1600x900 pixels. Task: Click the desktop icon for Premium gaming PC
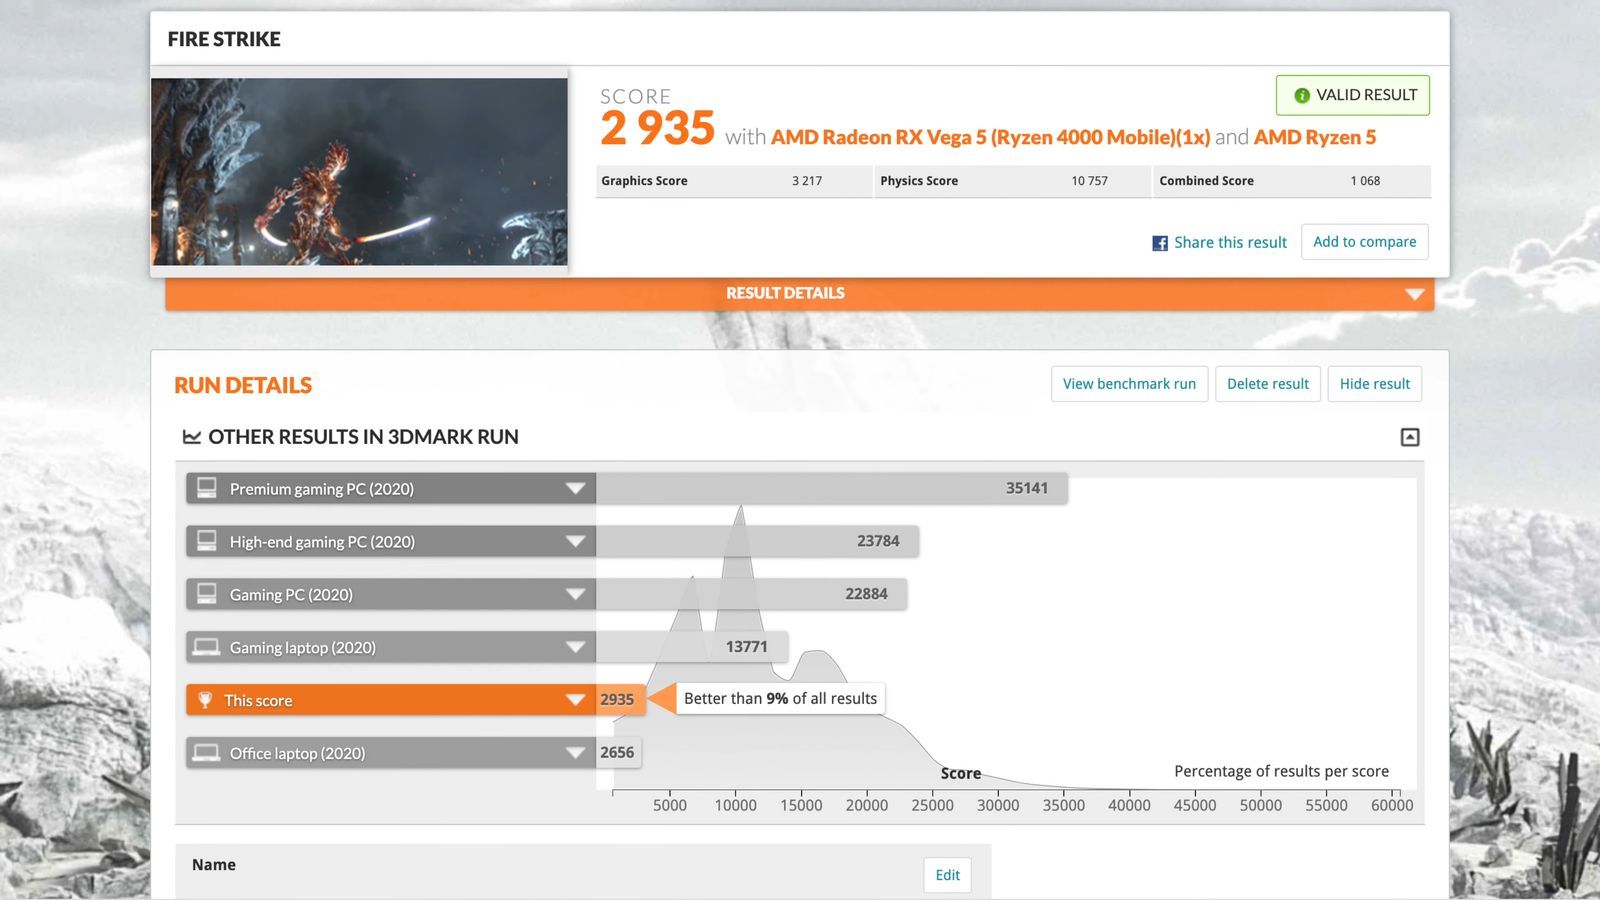click(207, 488)
